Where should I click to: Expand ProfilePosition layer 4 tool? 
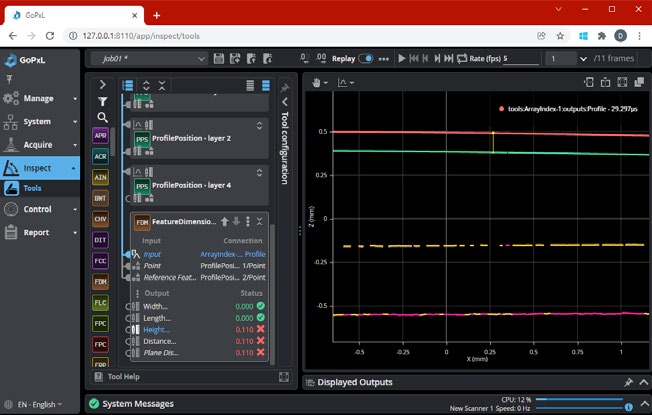pos(259,173)
